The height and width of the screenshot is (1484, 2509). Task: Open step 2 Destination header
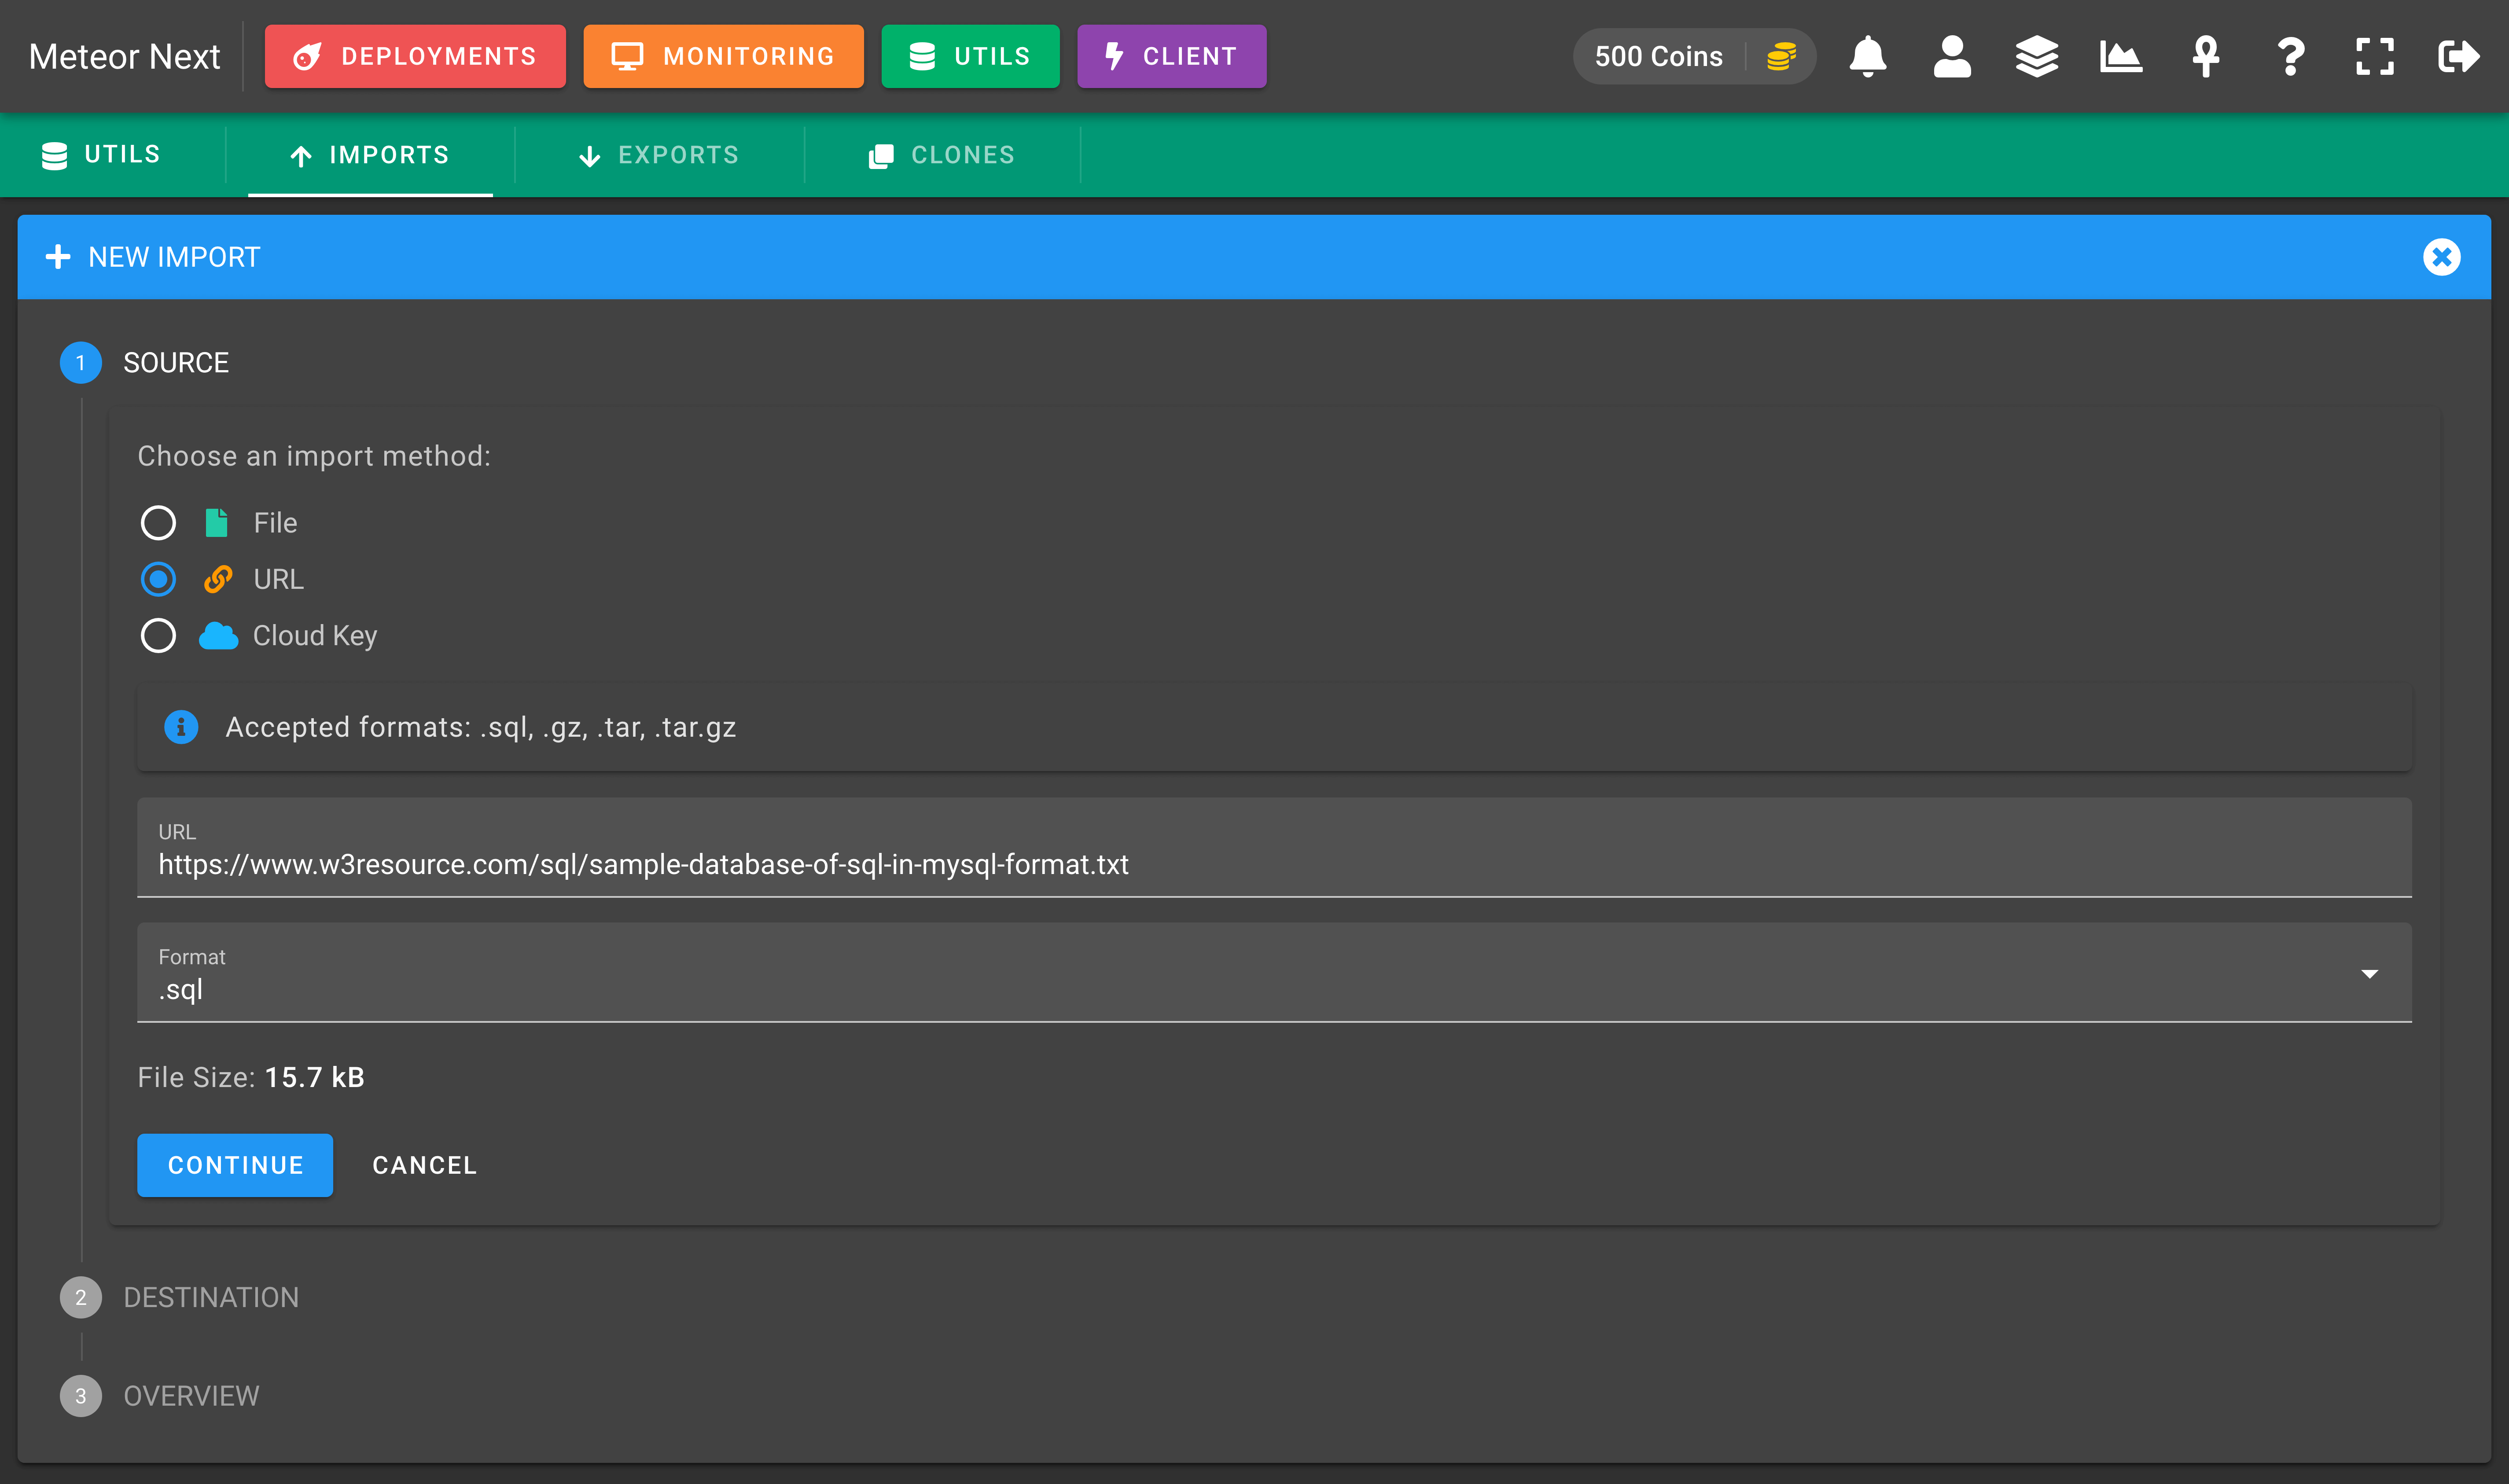180,1297
